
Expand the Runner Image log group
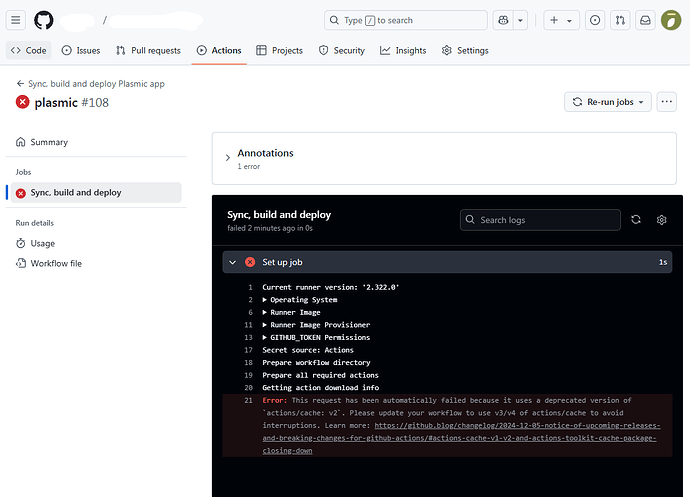click(291, 313)
